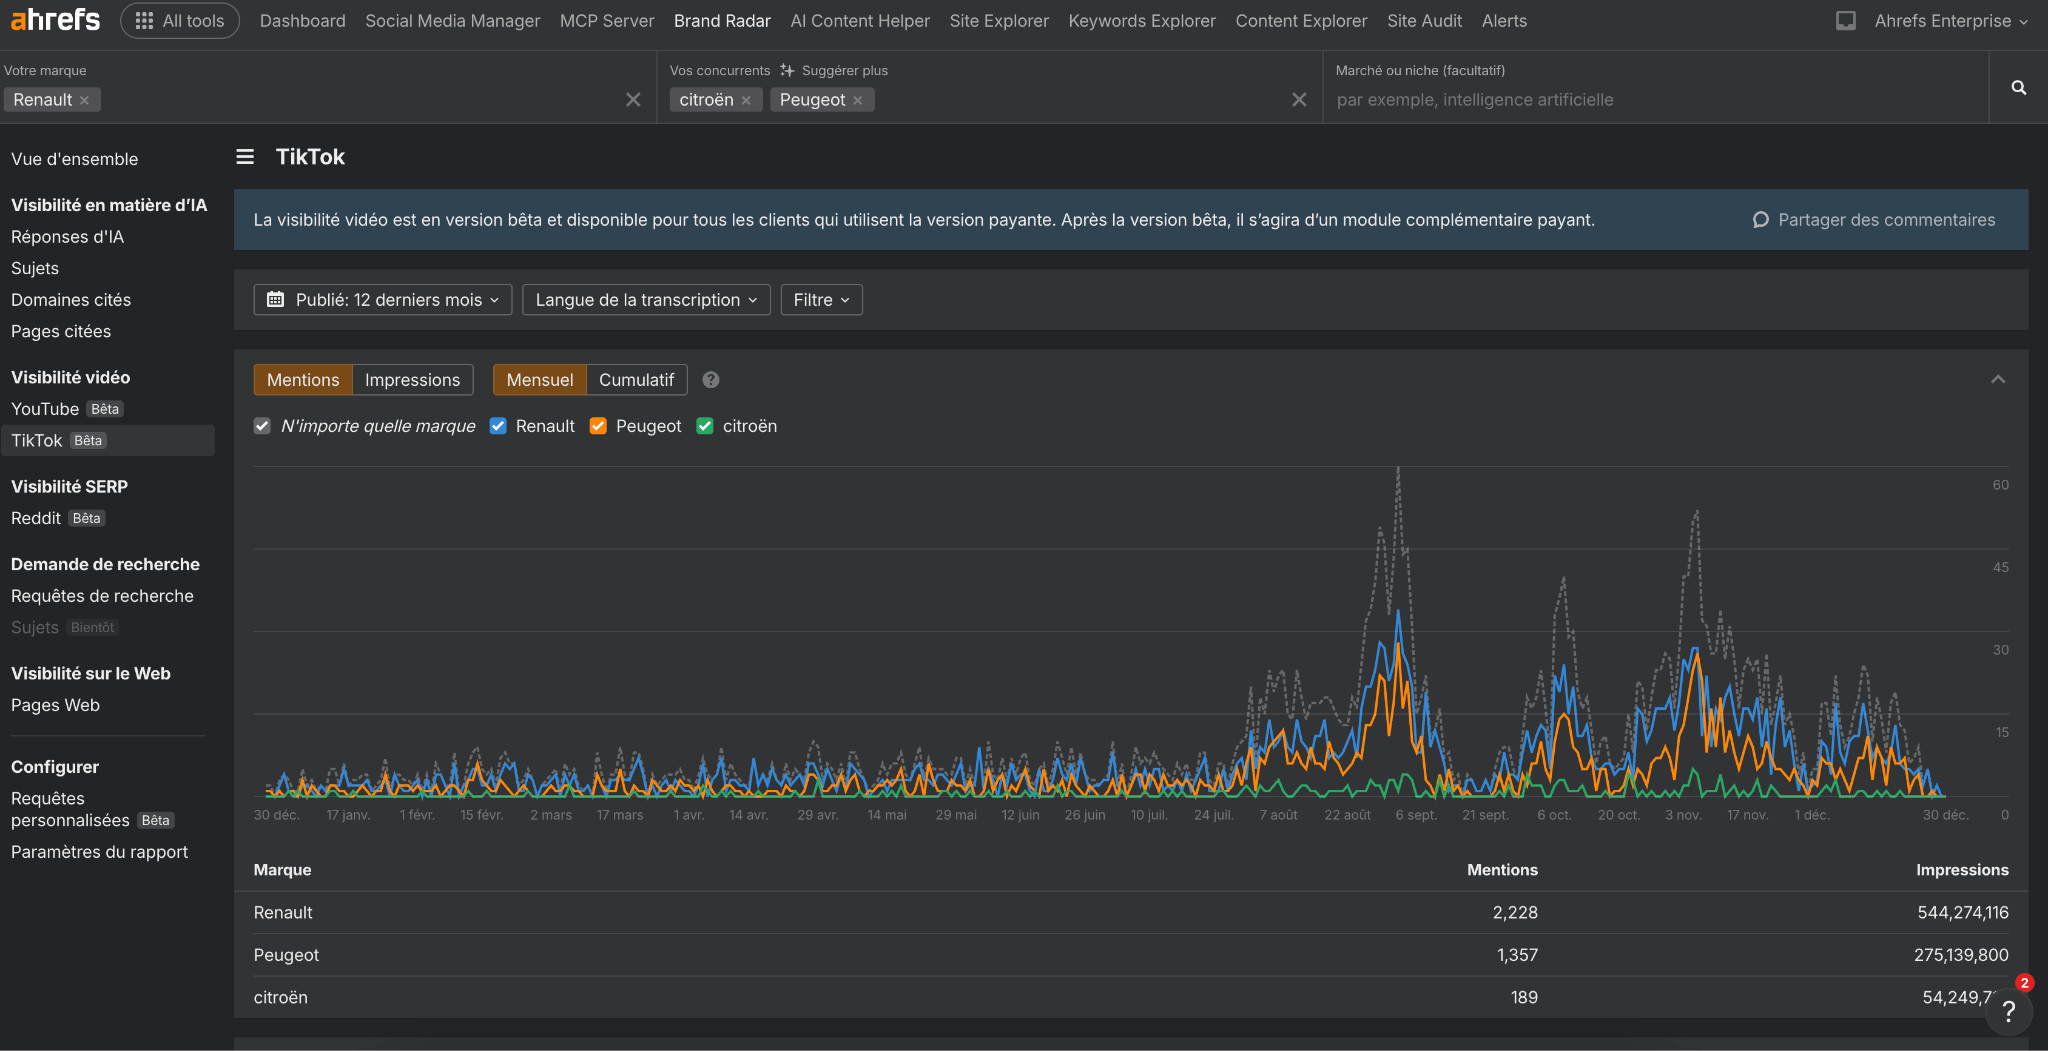Expand Langue de la transcription dropdown
The image size is (2048, 1051).
click(x=646, y=300)
